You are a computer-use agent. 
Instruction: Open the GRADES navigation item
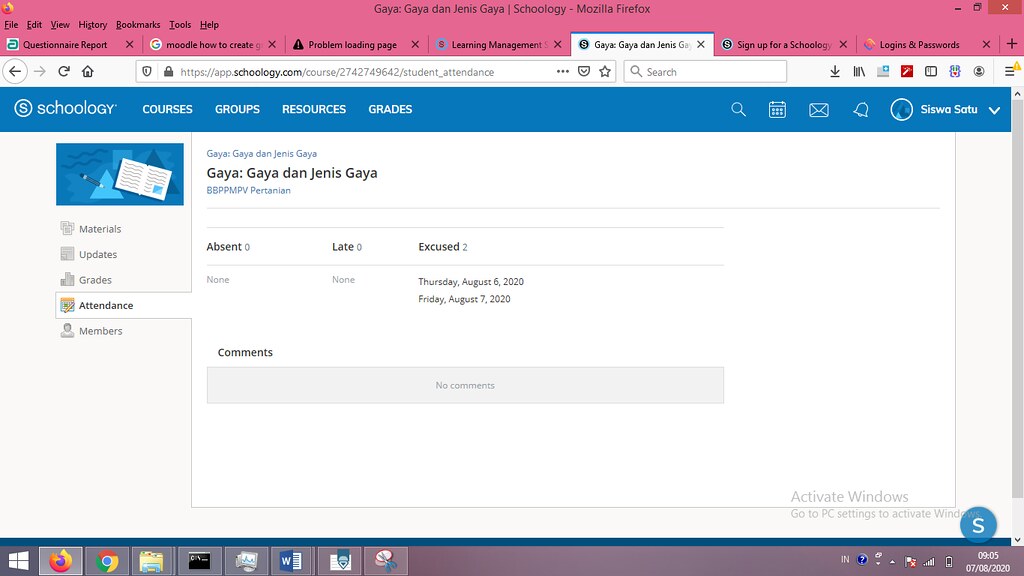(x=390, y=110)
